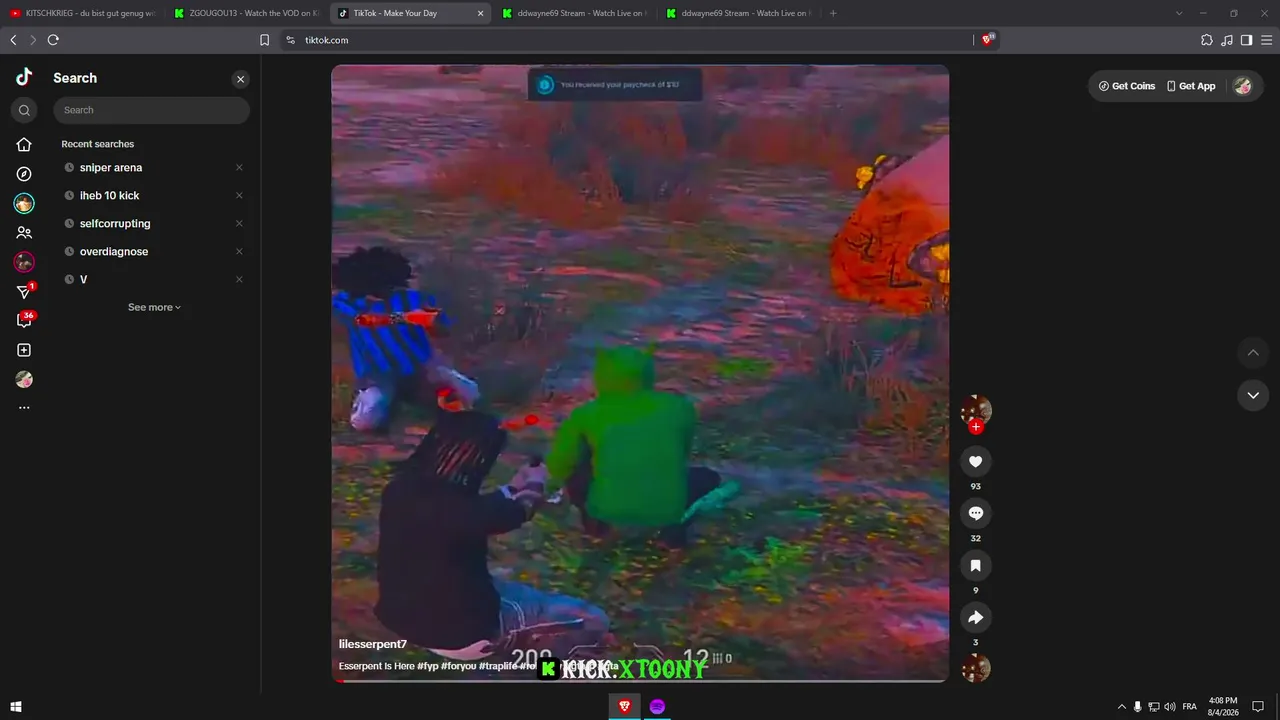The width and height of the screenshot is (1280, 720).
Task: Bookmark this page with the address bar icon
Action: point(264,40)
